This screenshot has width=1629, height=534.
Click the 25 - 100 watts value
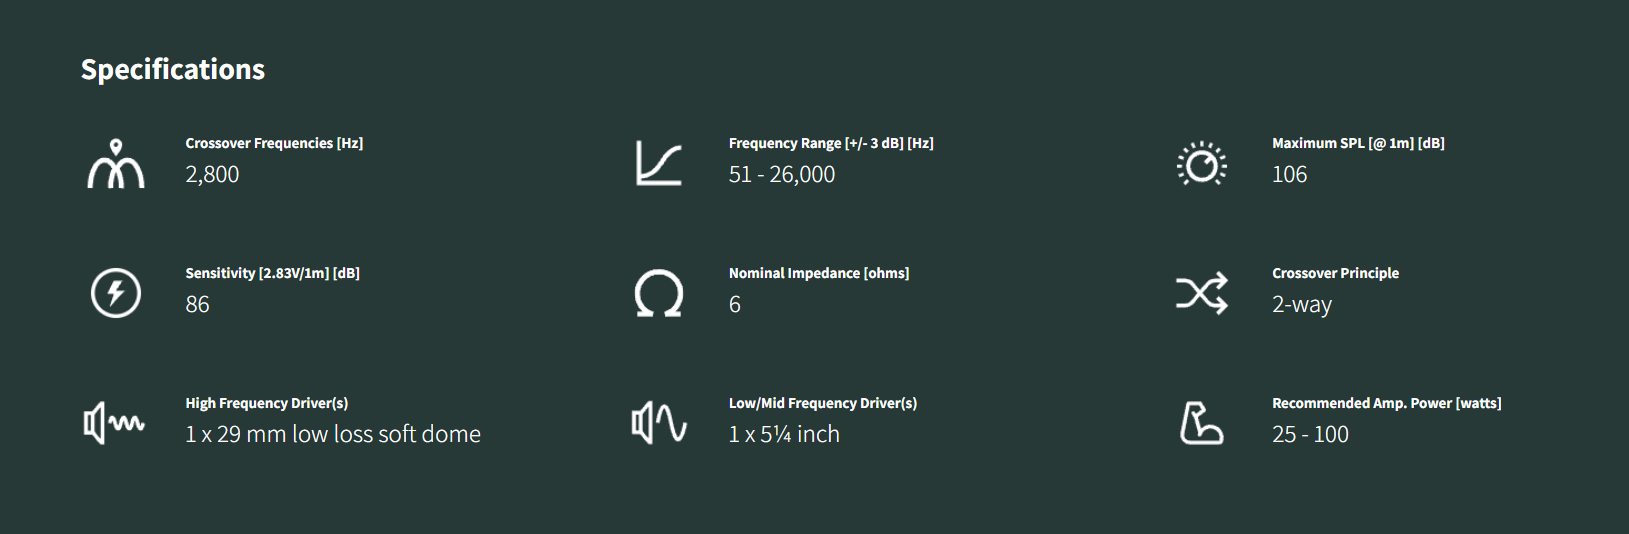click(x=1310, y=434)
